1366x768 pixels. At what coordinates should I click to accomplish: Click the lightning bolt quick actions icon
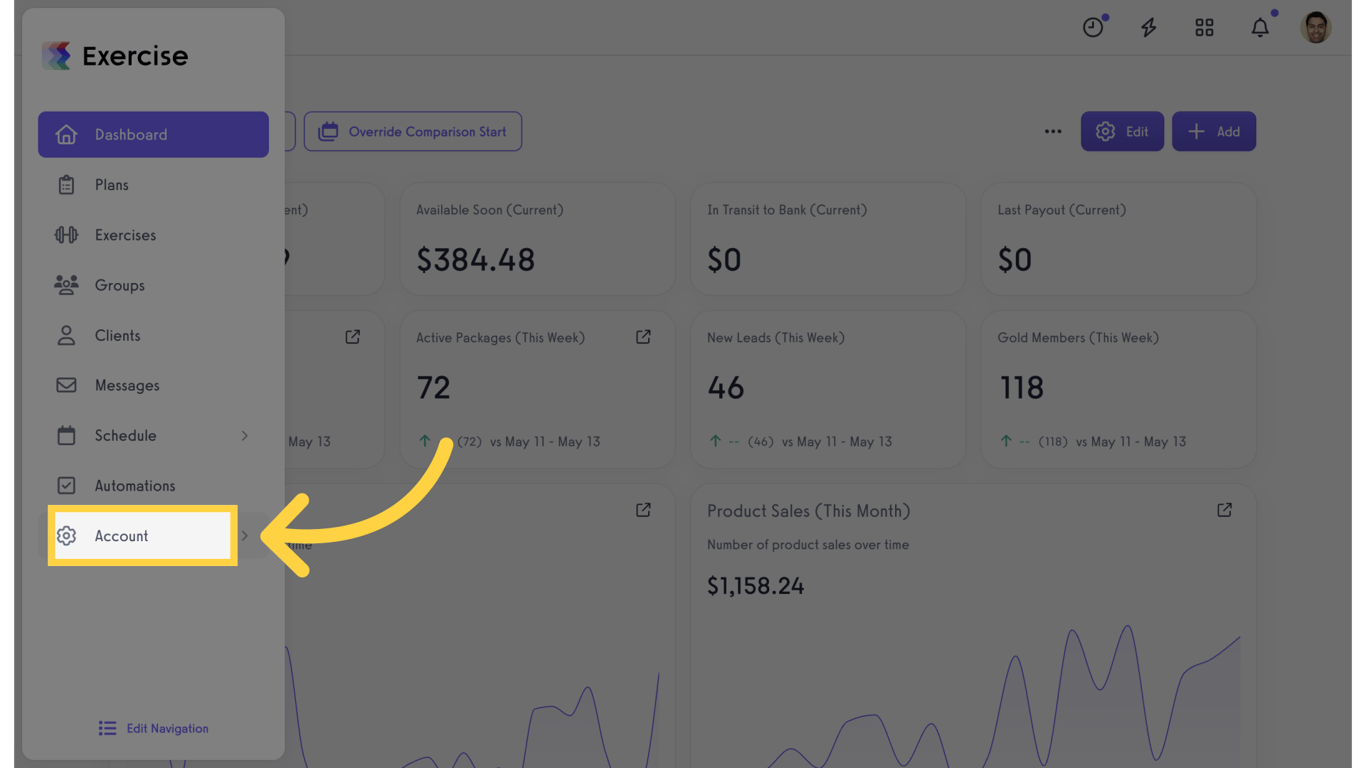[1149, 27]
